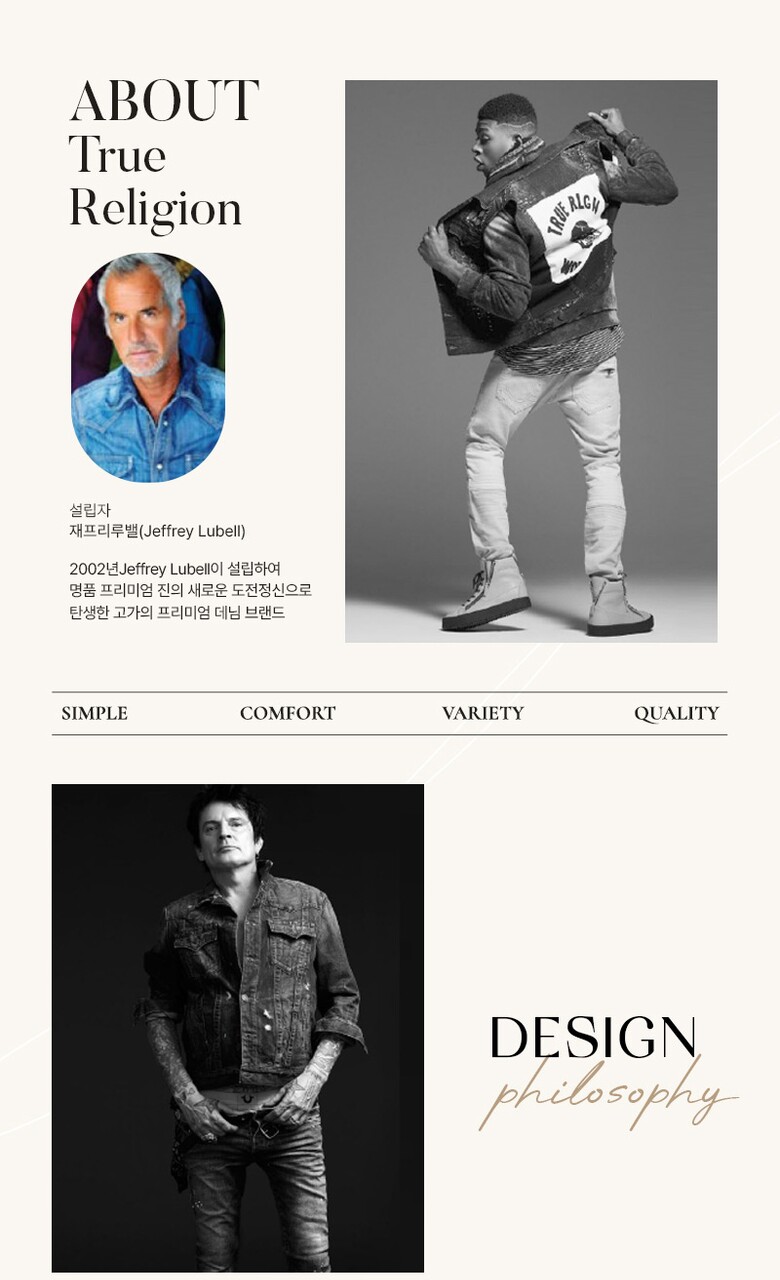
Task: Click the ABOUT True Religion heading
Action: point(164,154)
